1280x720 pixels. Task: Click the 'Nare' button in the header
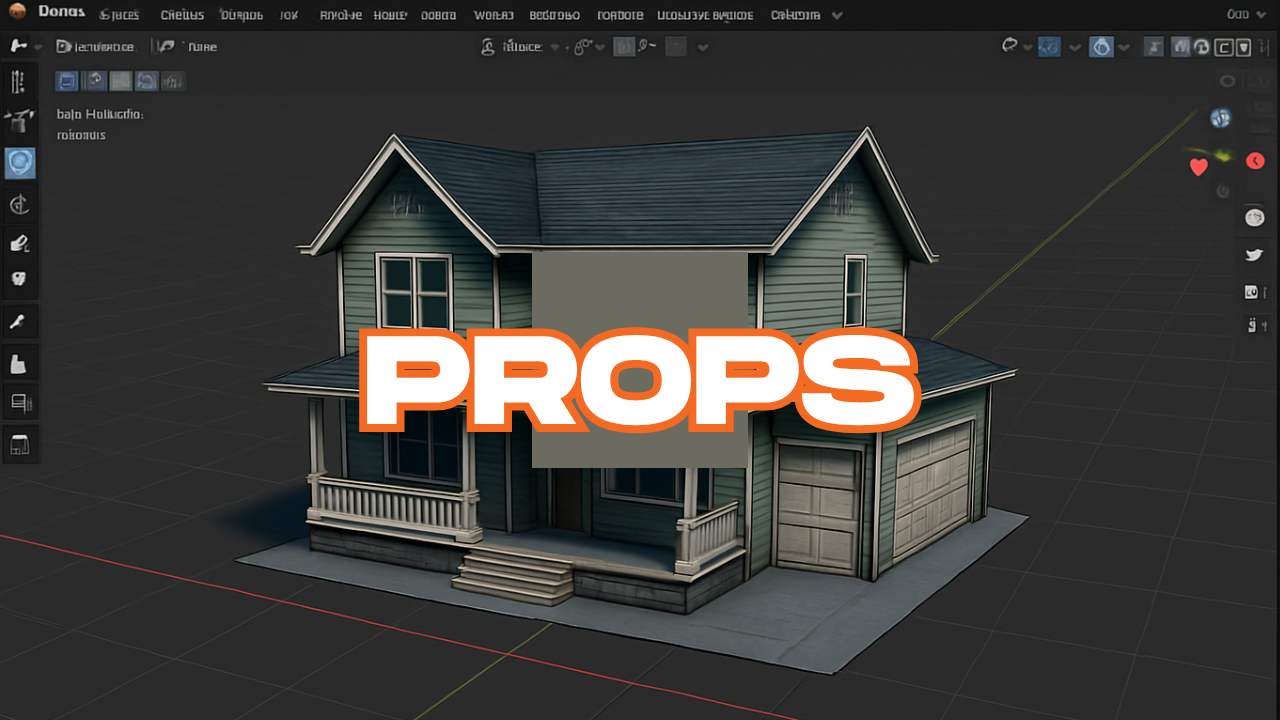[201, 47]
